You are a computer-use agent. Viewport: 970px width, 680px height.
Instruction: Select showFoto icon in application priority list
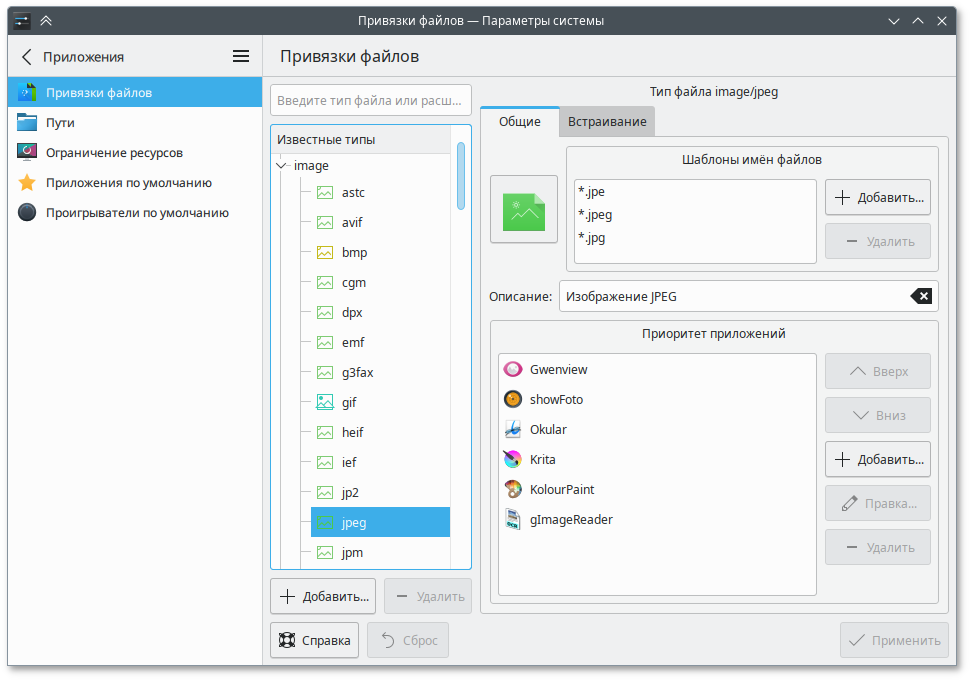[513, 400]
